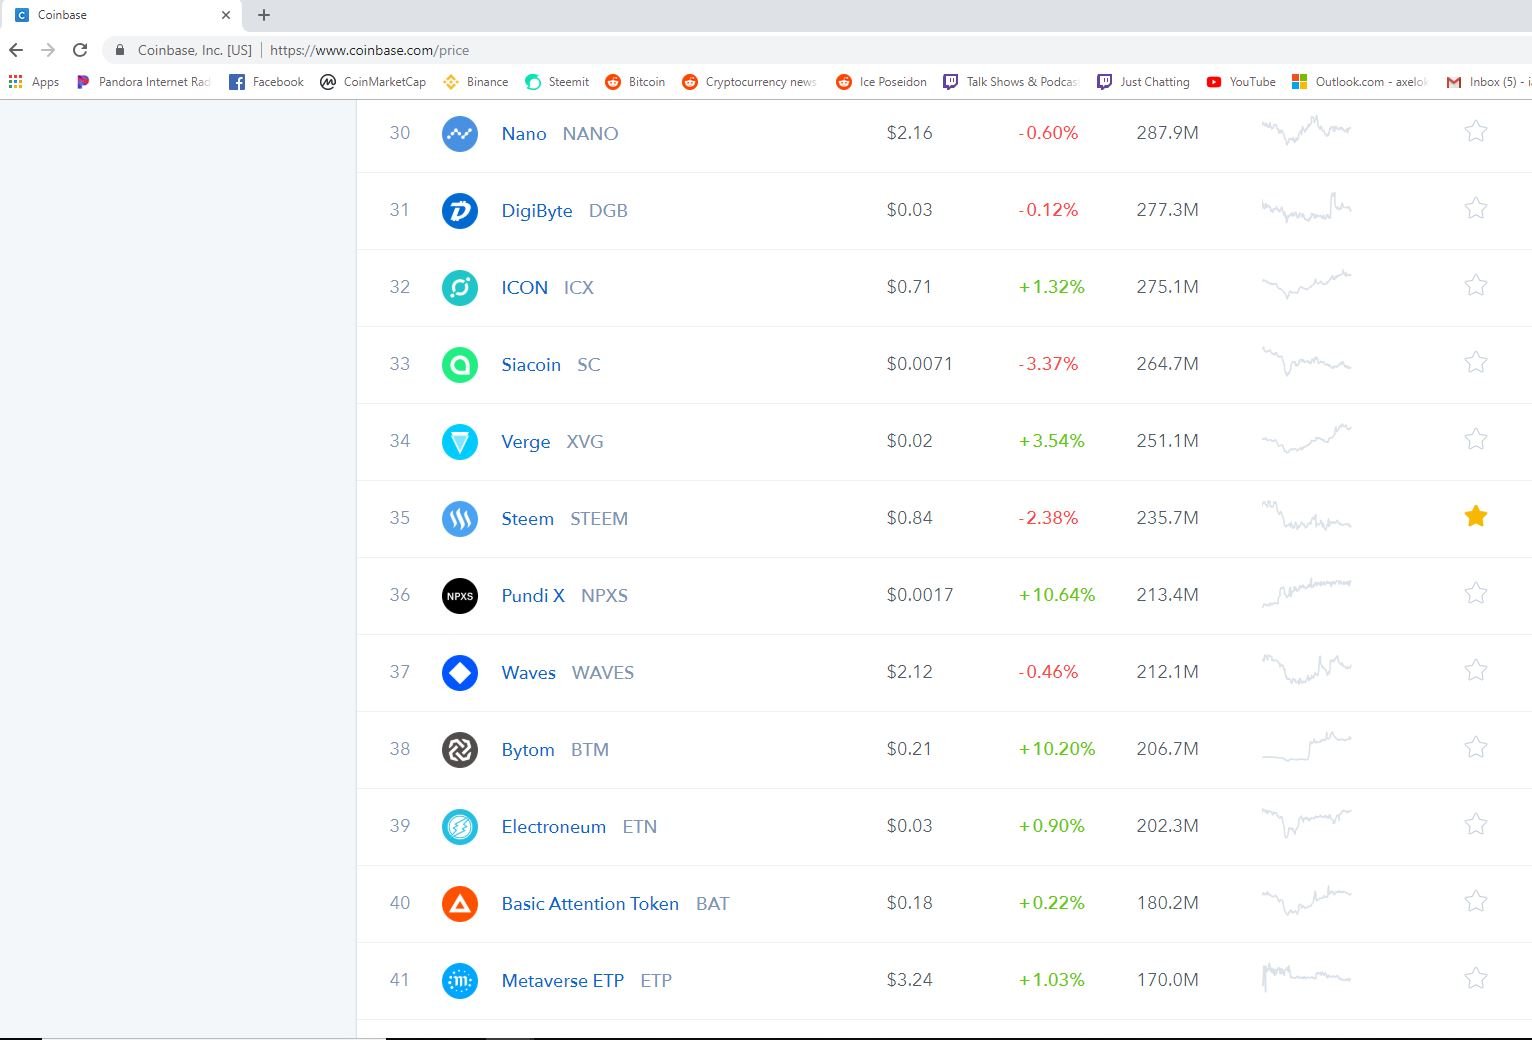Image resolution: width=1532 pixels, height=1040 pixels.
Task: Click the Nano coin logo icon
Action: coord(460,134)
